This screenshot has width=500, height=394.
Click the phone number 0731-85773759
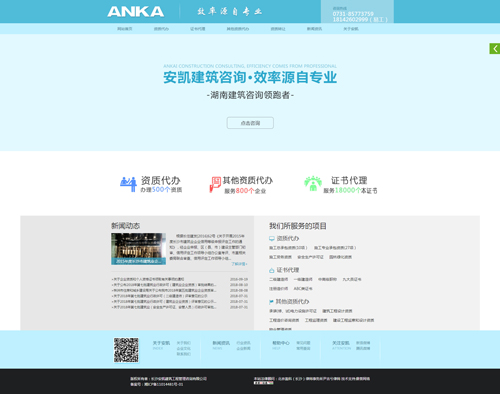[353, 14]
